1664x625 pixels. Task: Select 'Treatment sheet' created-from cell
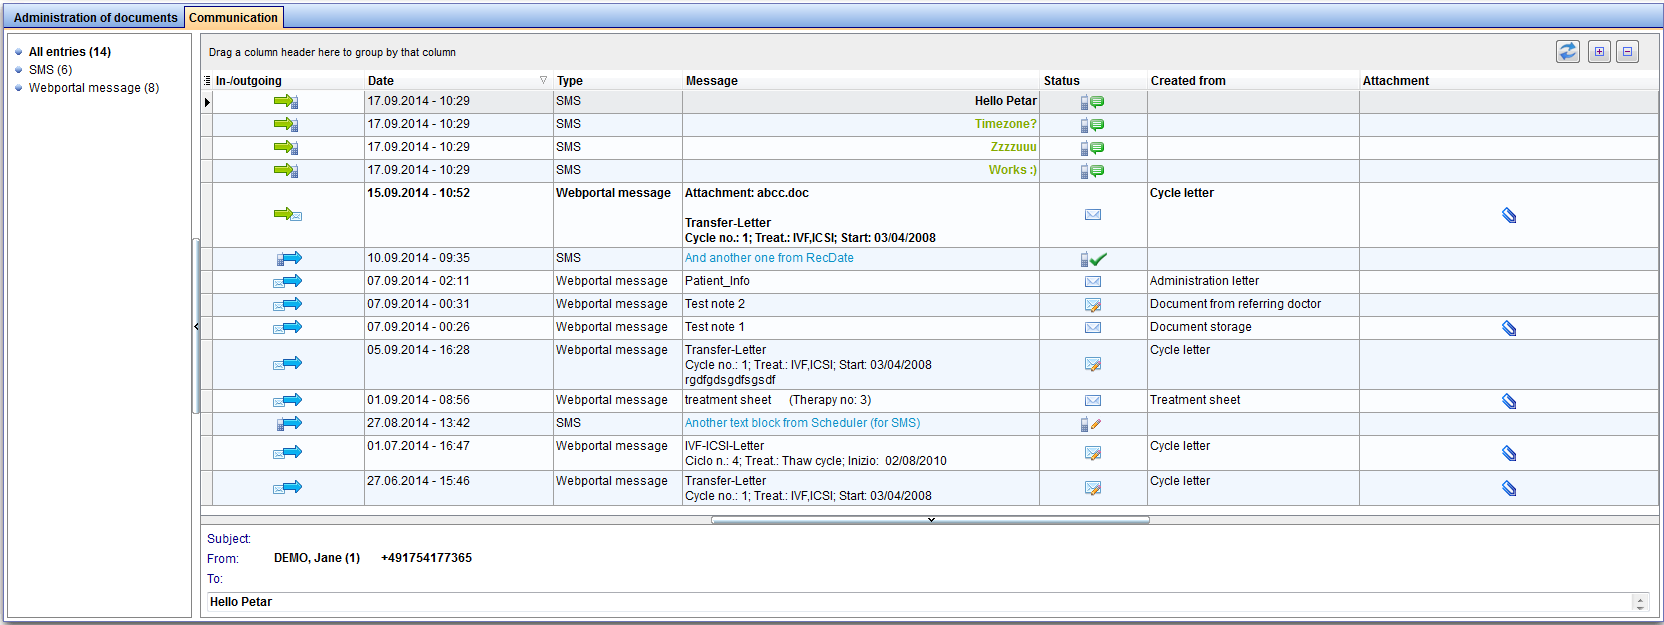(x=1253, y=400)
